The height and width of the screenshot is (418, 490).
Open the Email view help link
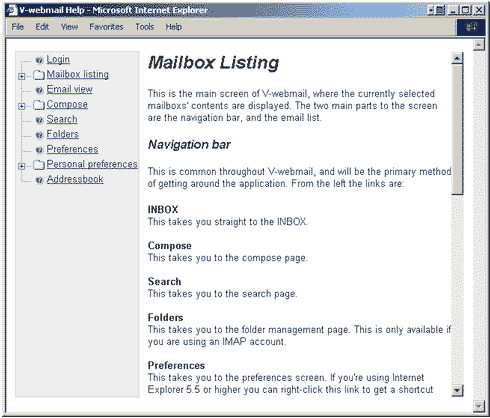click(x=70, y=89)
